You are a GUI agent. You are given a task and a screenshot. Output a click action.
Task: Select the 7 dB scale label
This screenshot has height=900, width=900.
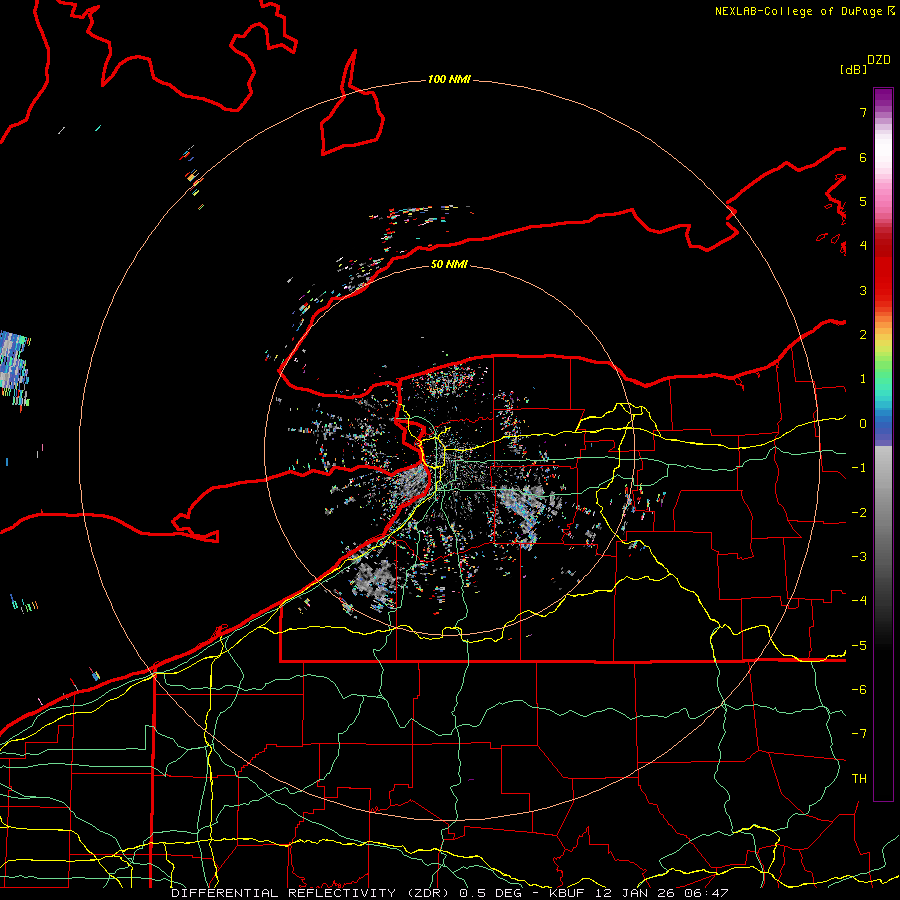pos(863,112)
